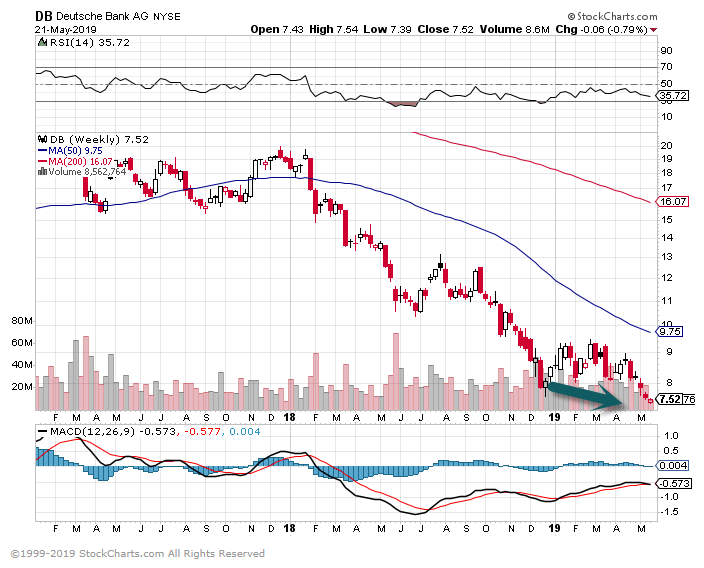Click the MA(200) 16.07 legend text

tap(80, 162)
